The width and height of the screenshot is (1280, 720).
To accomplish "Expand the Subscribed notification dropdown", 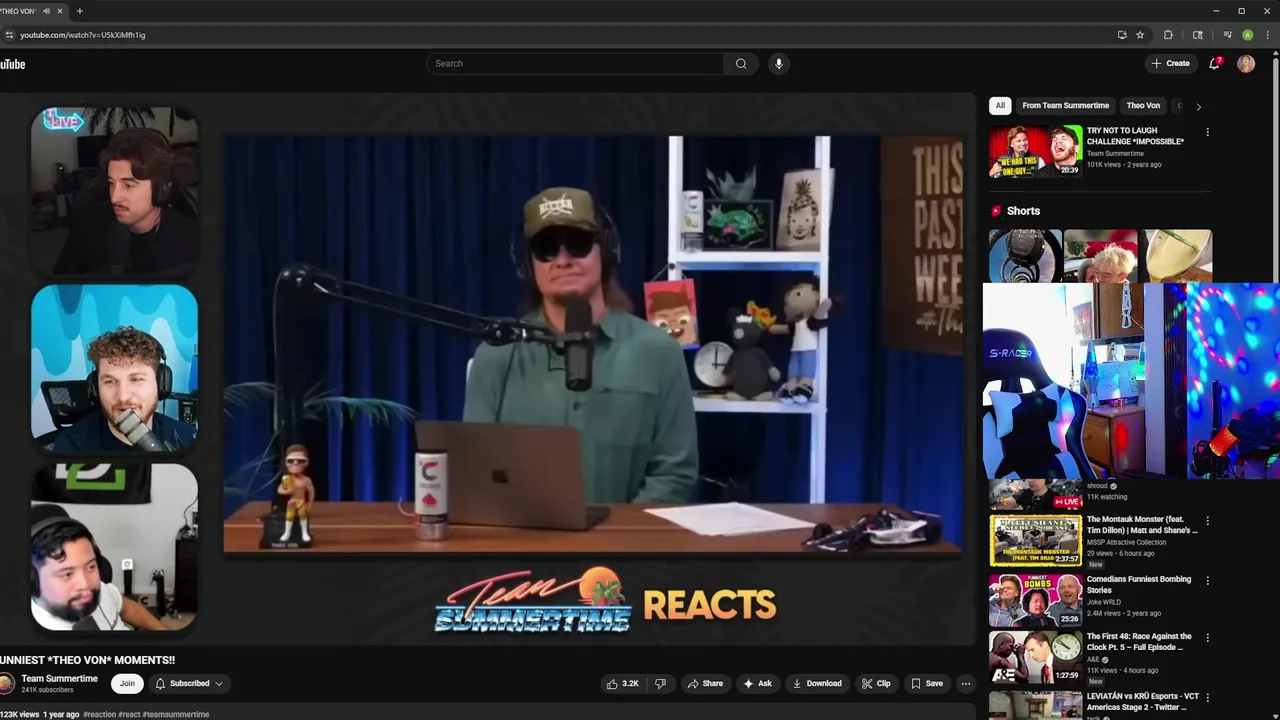I will 188,684.
